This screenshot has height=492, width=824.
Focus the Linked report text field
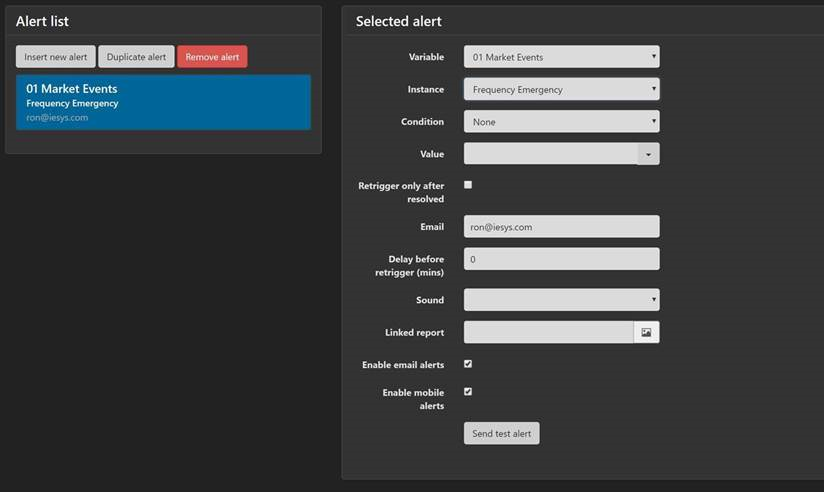point(548,332)
